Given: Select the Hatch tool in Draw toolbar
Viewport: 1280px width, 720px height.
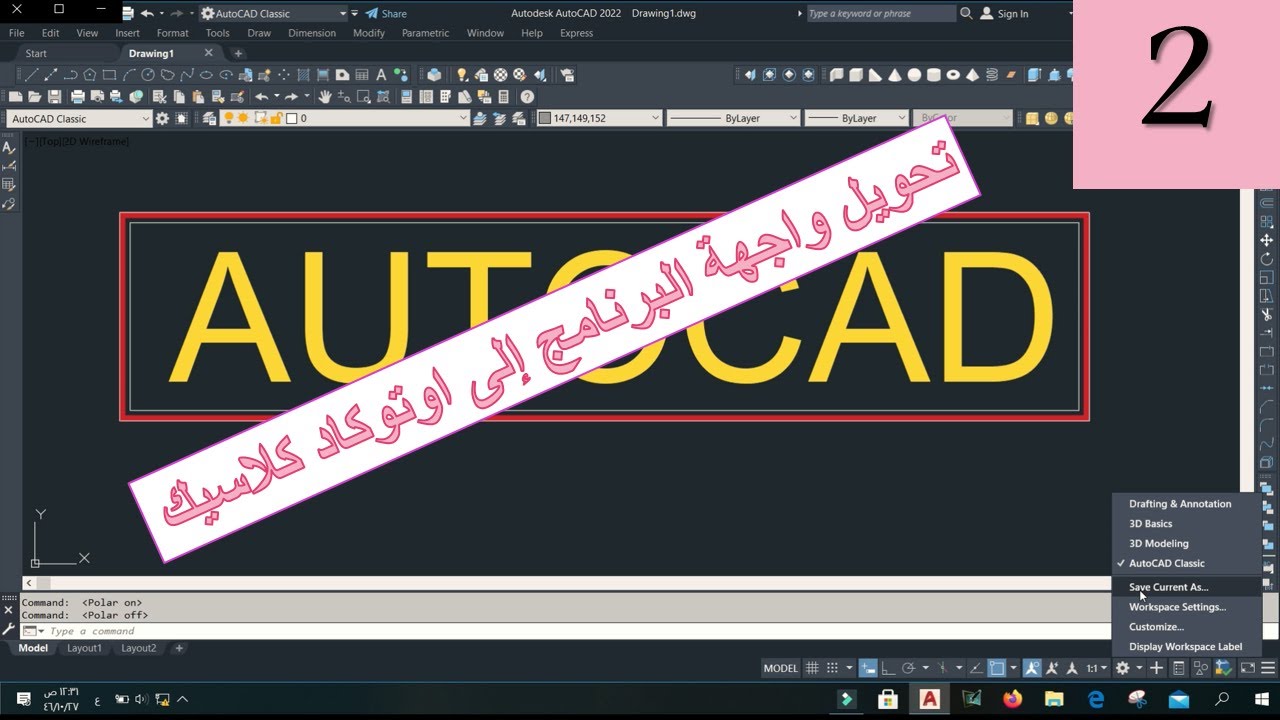Looking at the screenshot, I should (303, 75).
